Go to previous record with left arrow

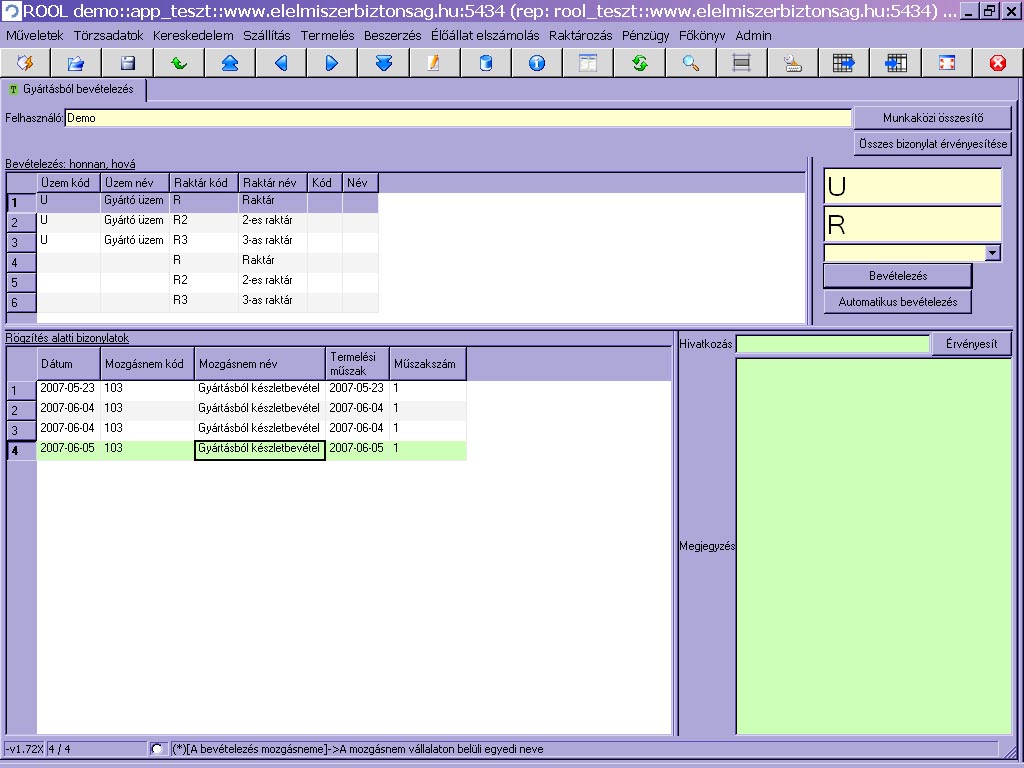(x=281, y=63)
